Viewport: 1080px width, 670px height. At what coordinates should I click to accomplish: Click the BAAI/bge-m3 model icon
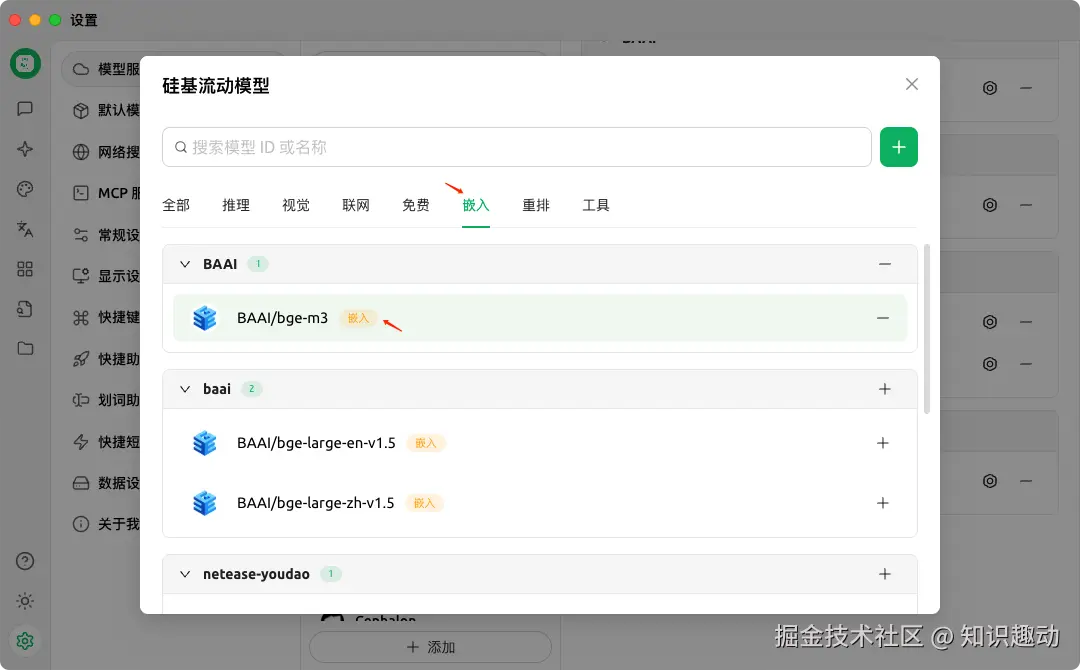(205, 318)
